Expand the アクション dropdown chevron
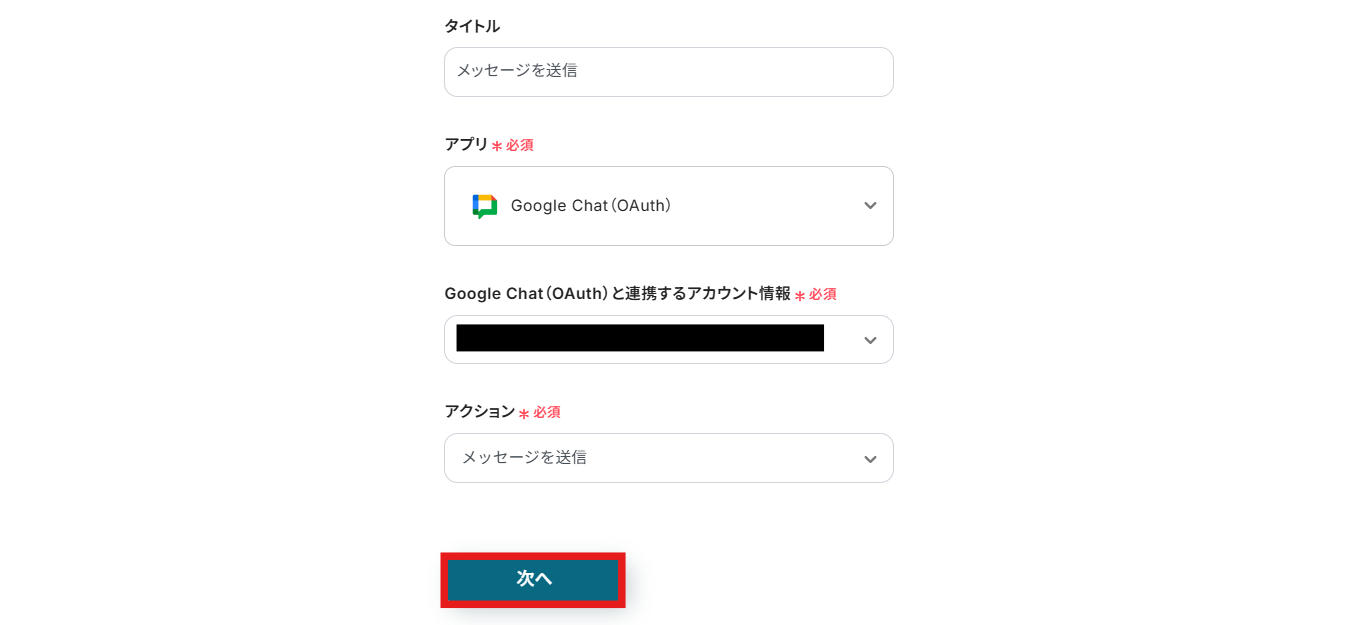Screen dimensions: 1363x625 pyautogui.click(x=870, y=459)
